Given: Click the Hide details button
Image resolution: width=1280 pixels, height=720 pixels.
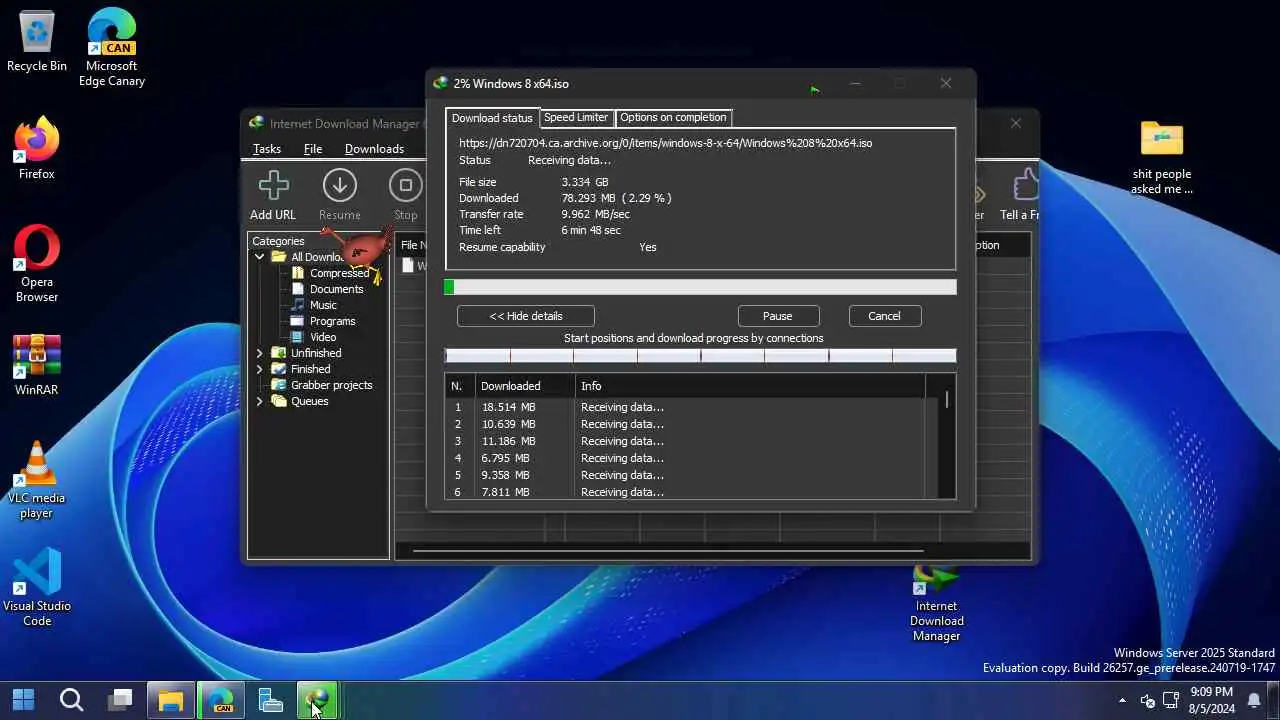Looking at the screenshot, I should pos(526,316).
